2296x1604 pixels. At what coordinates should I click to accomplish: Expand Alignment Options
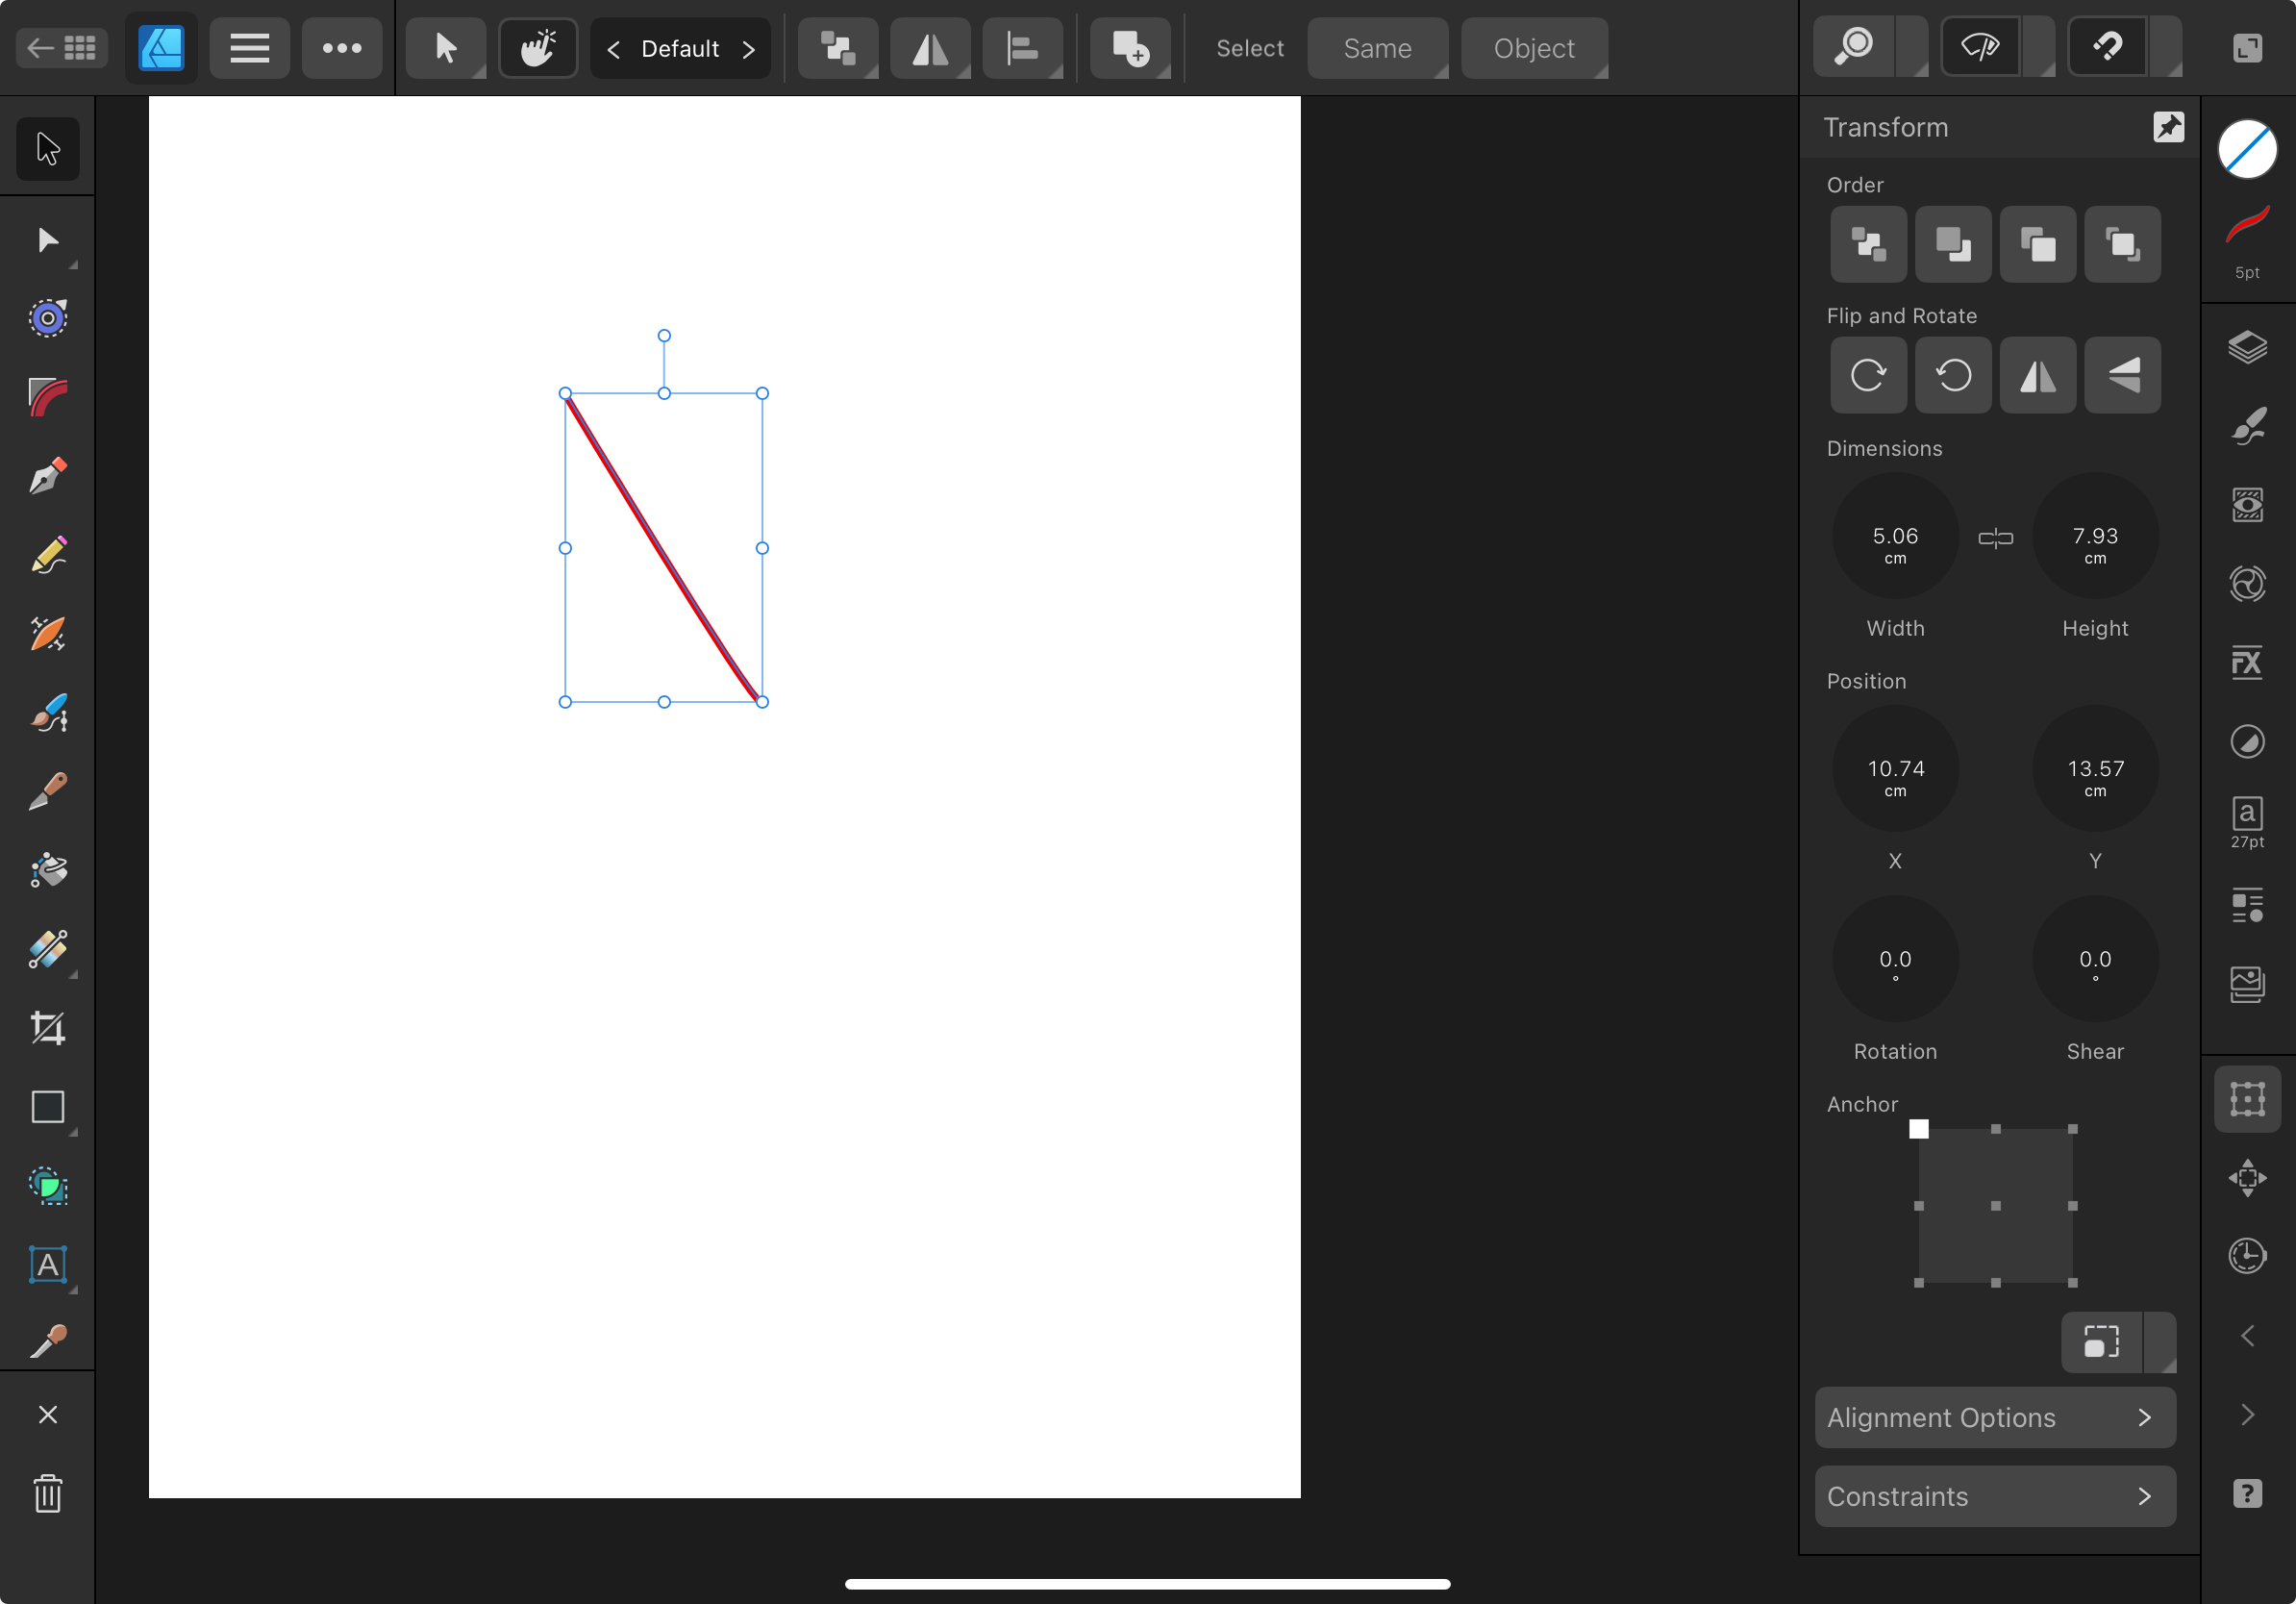[1995, 1418]
